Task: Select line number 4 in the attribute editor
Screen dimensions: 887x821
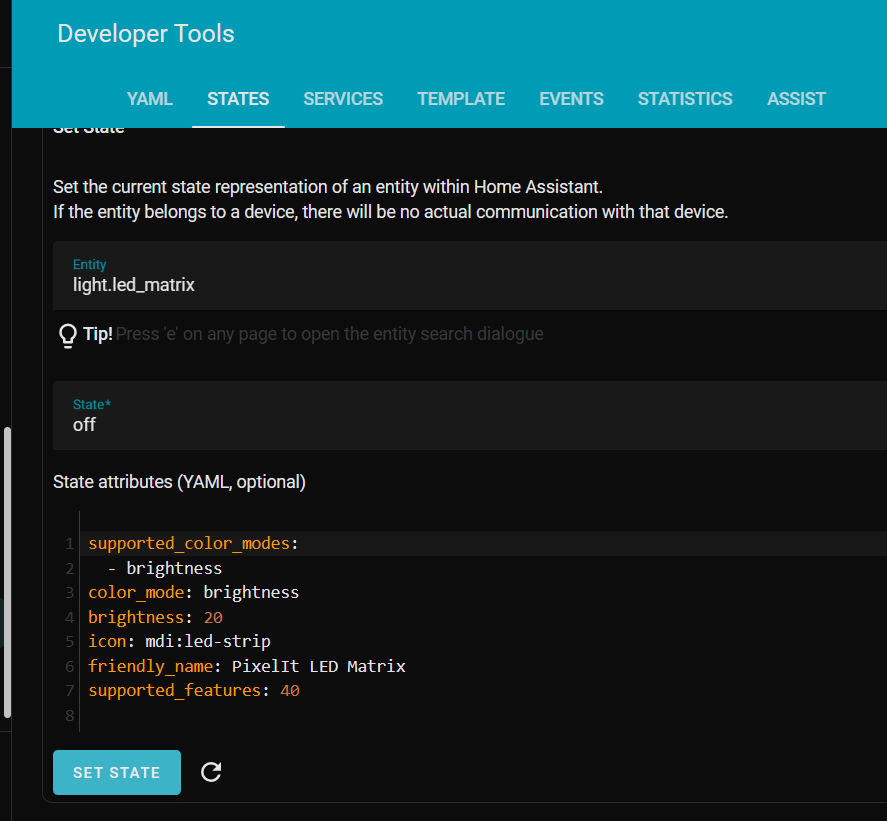Action: (x=68, y=616)
